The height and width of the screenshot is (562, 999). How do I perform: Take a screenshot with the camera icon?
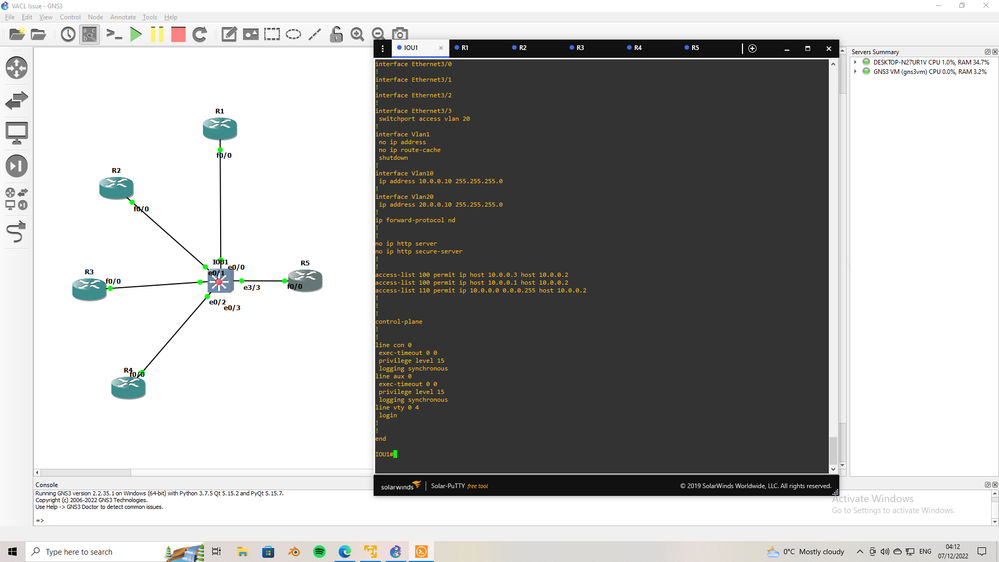(399, 34)
